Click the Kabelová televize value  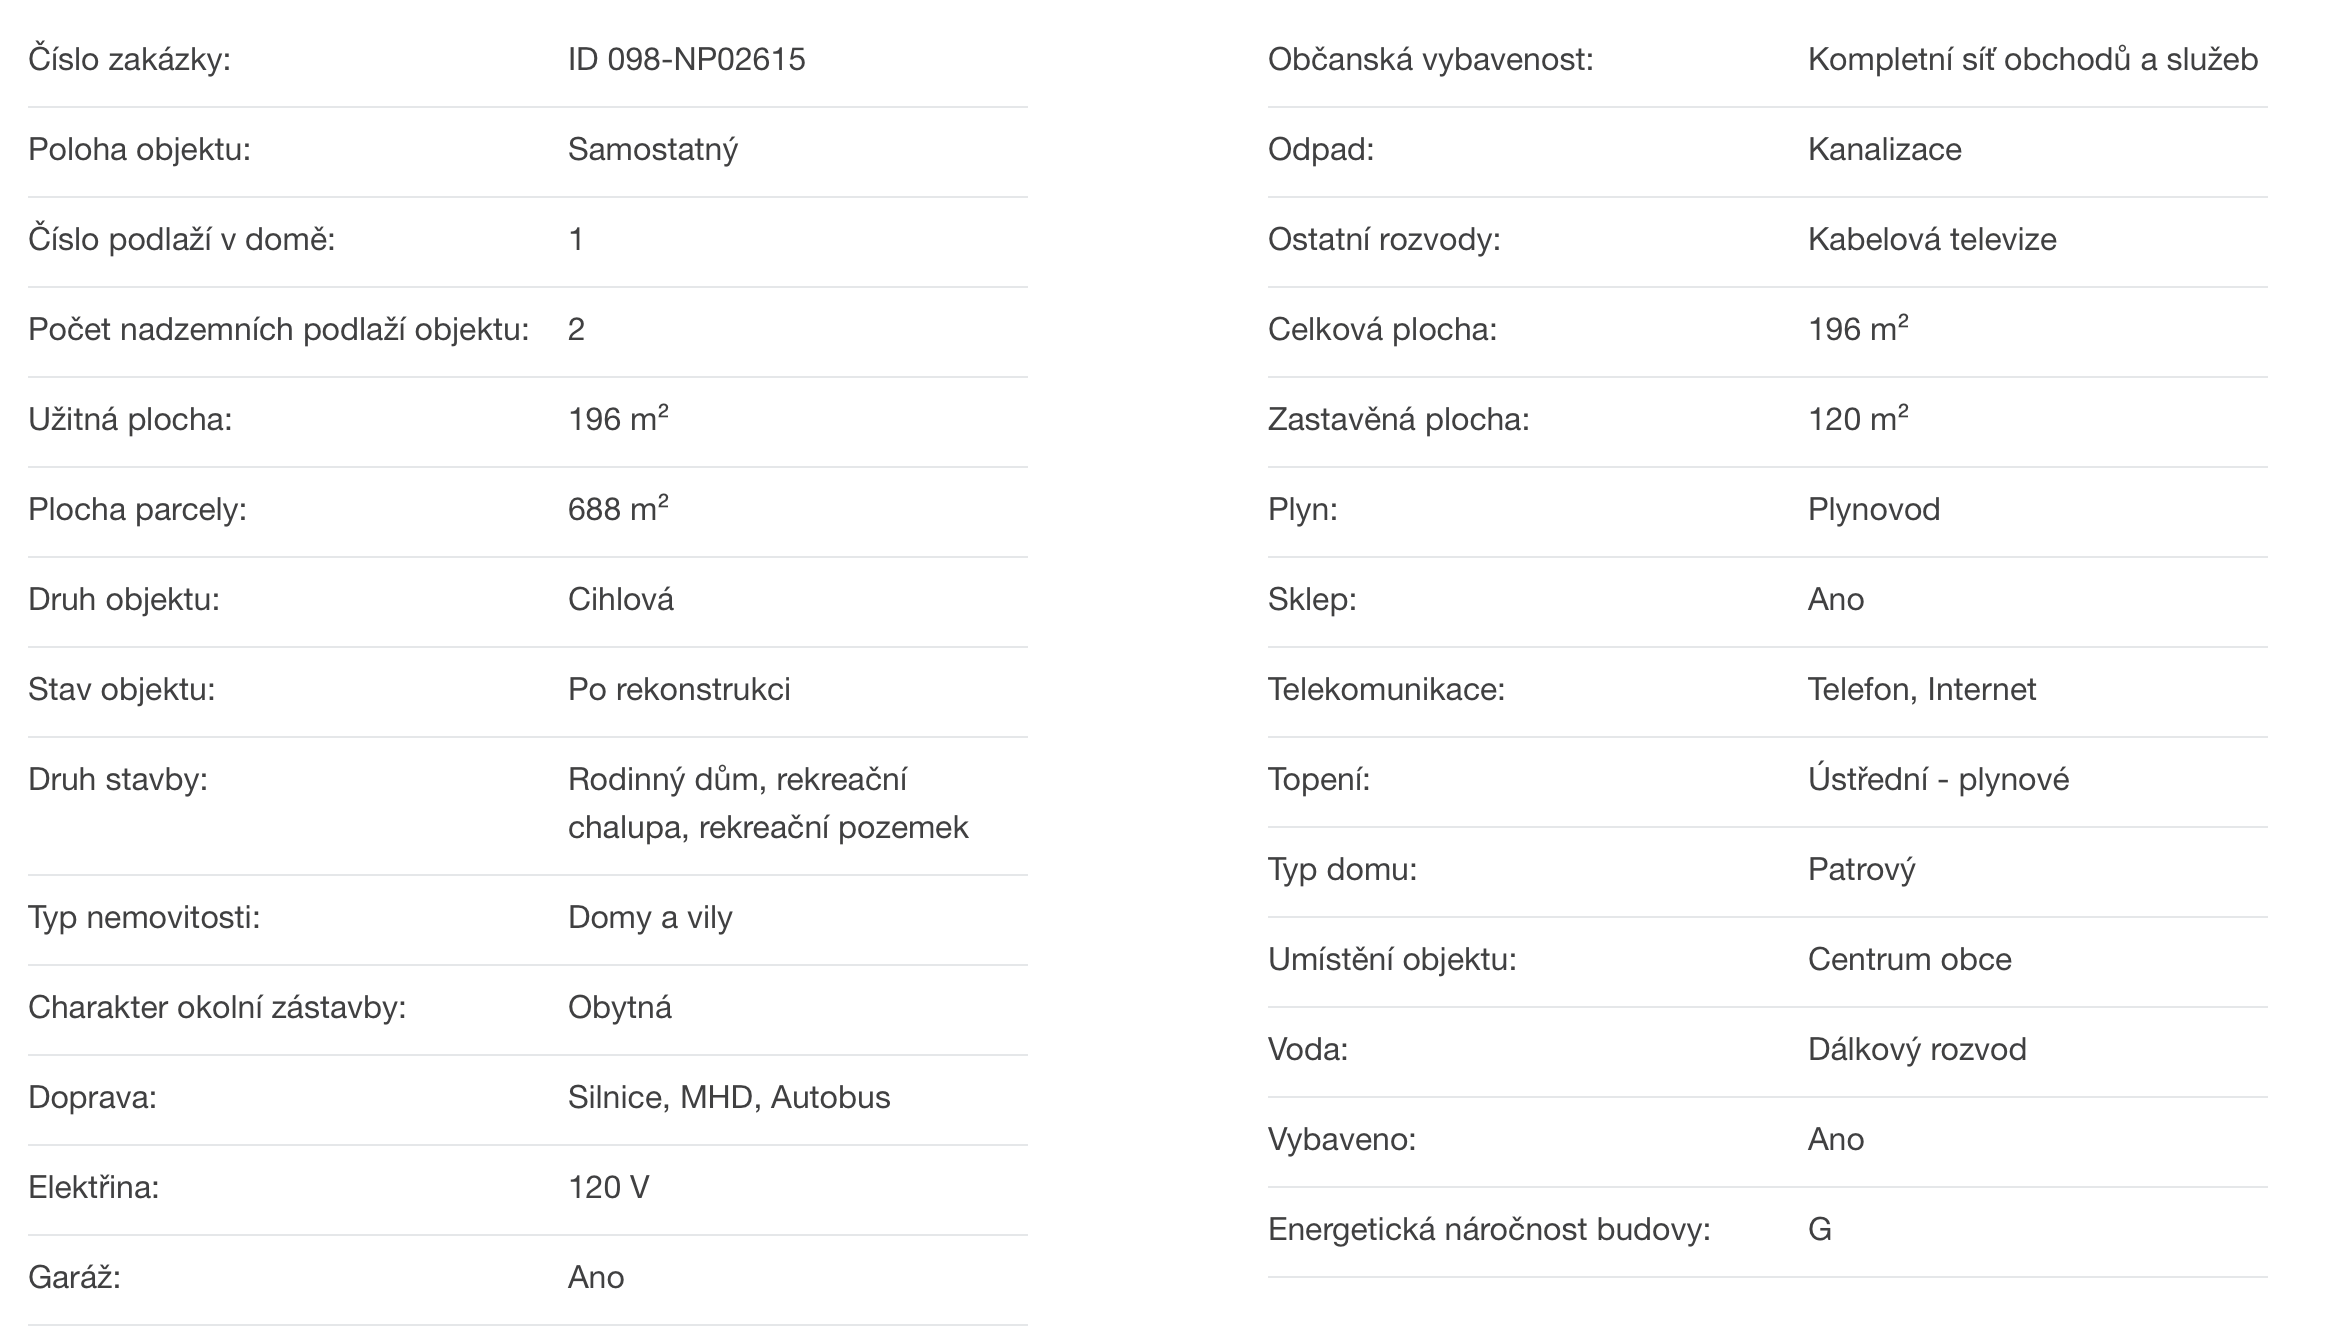(1932, 239)
